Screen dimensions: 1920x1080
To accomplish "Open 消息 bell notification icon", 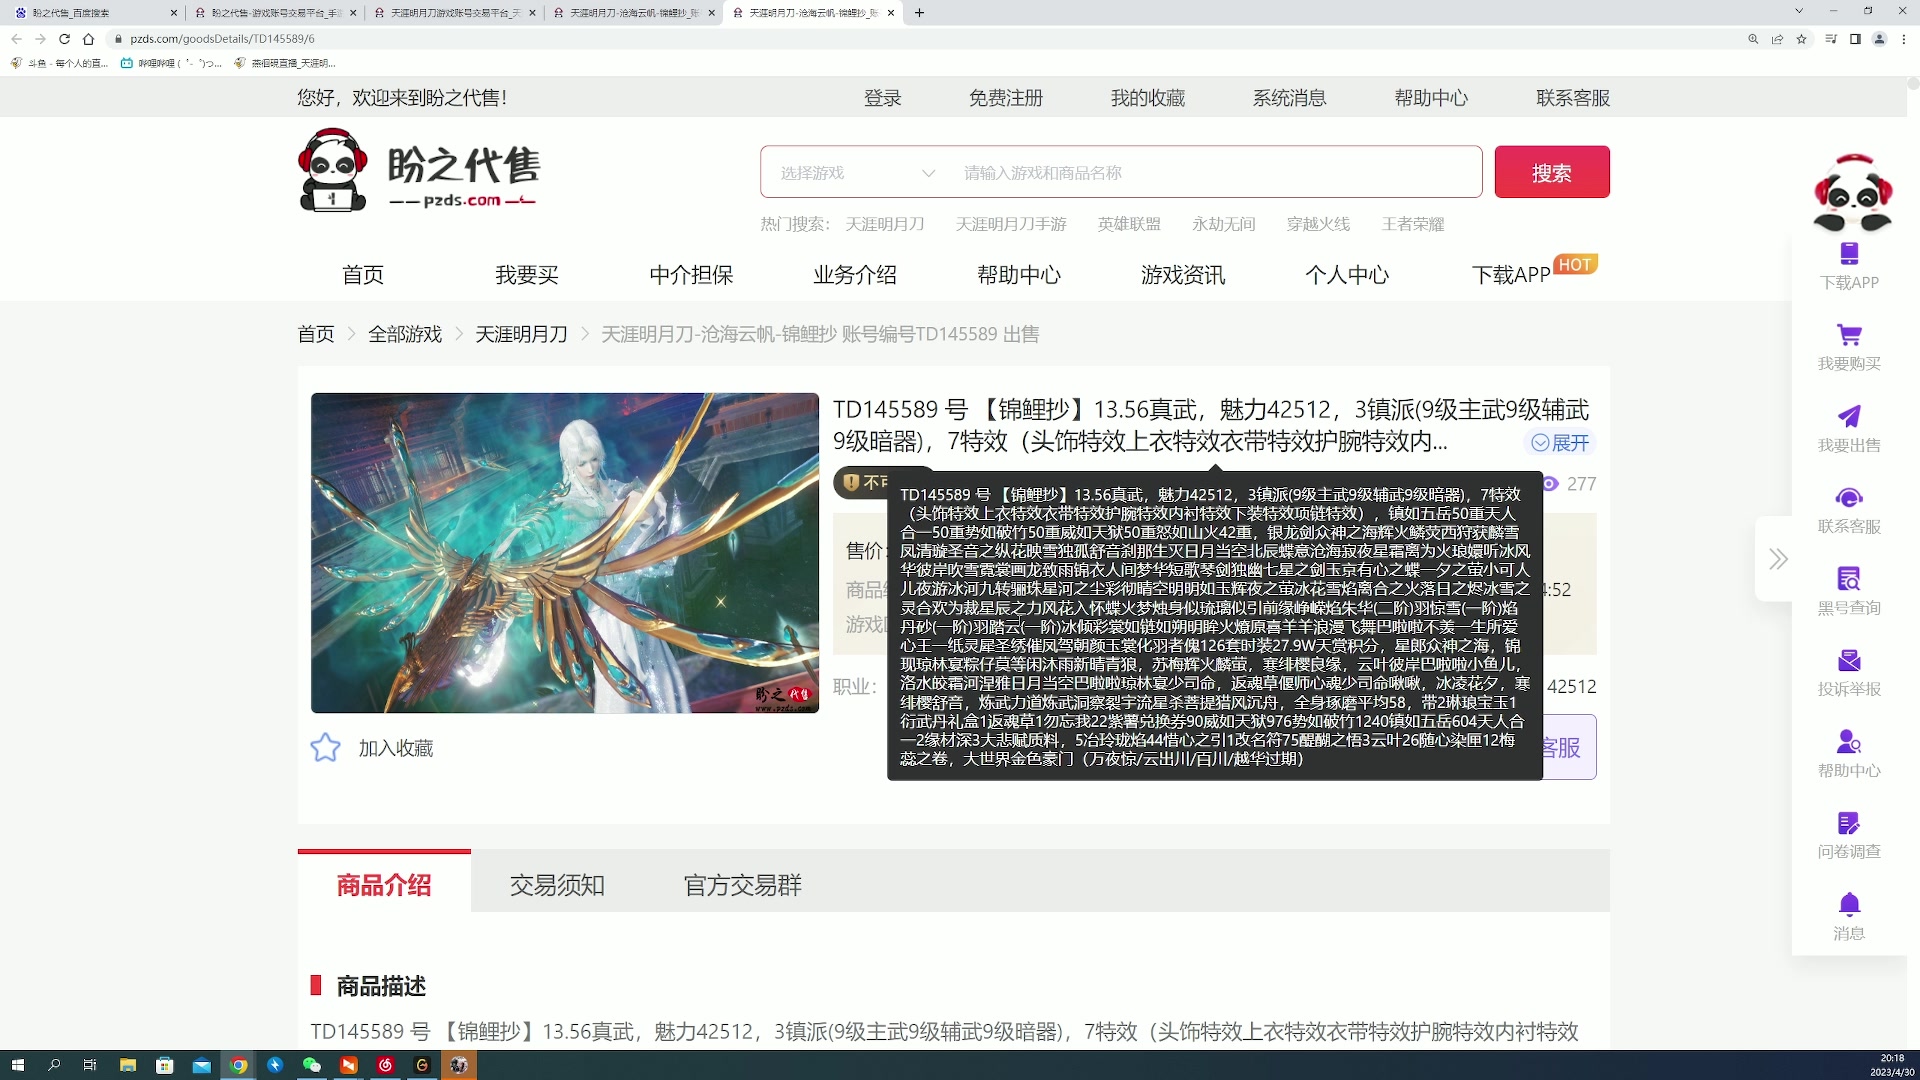I will pos(1849,905).
